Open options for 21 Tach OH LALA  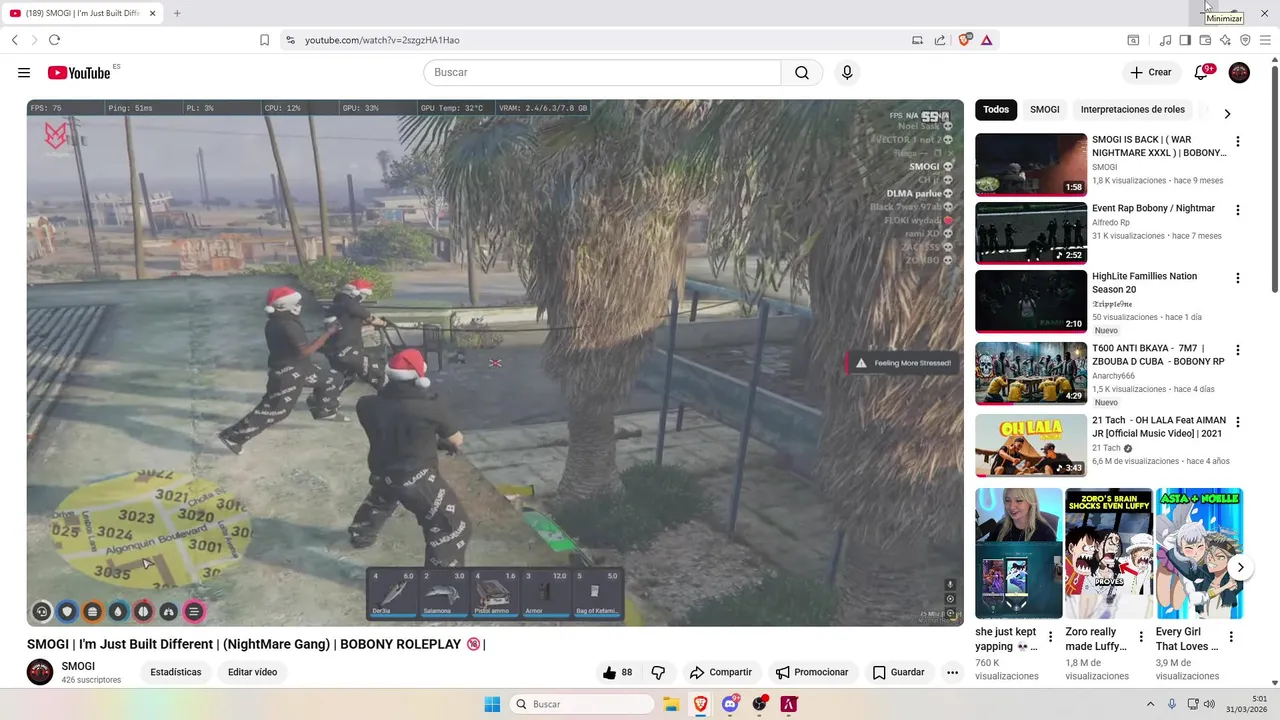point(1238,422)
